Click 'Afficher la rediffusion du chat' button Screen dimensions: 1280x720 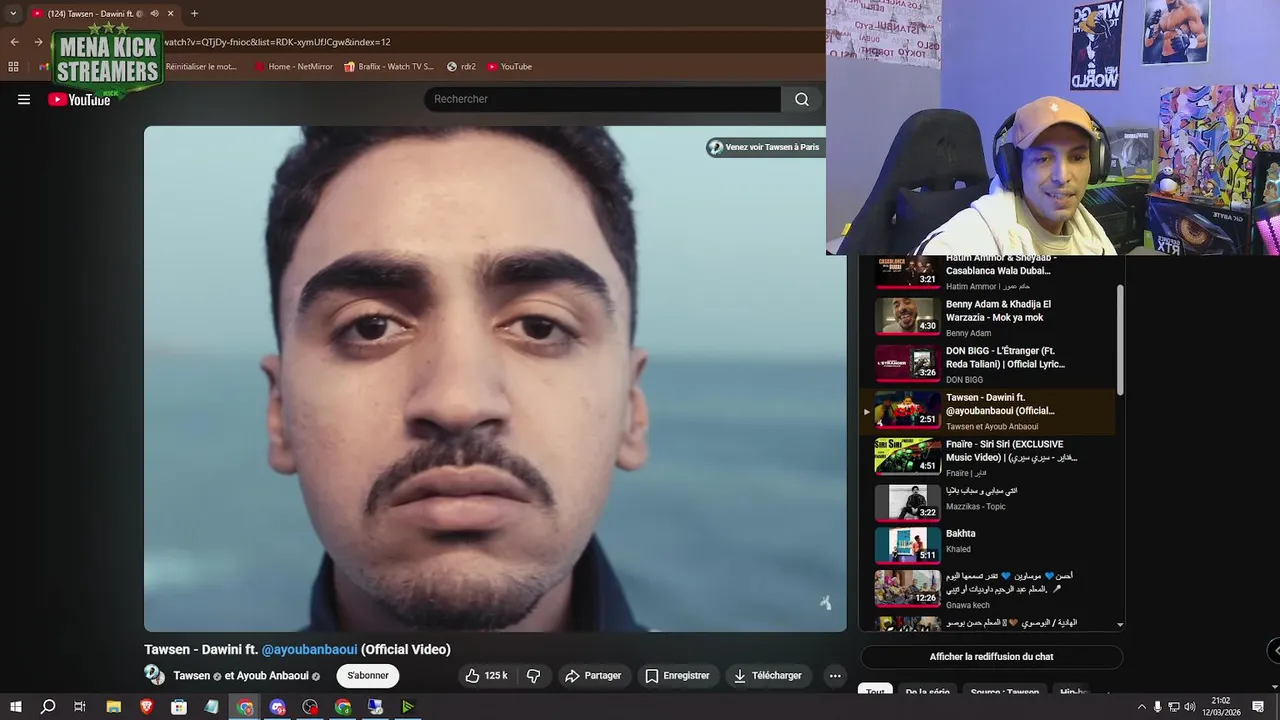(x=991, y=657)
